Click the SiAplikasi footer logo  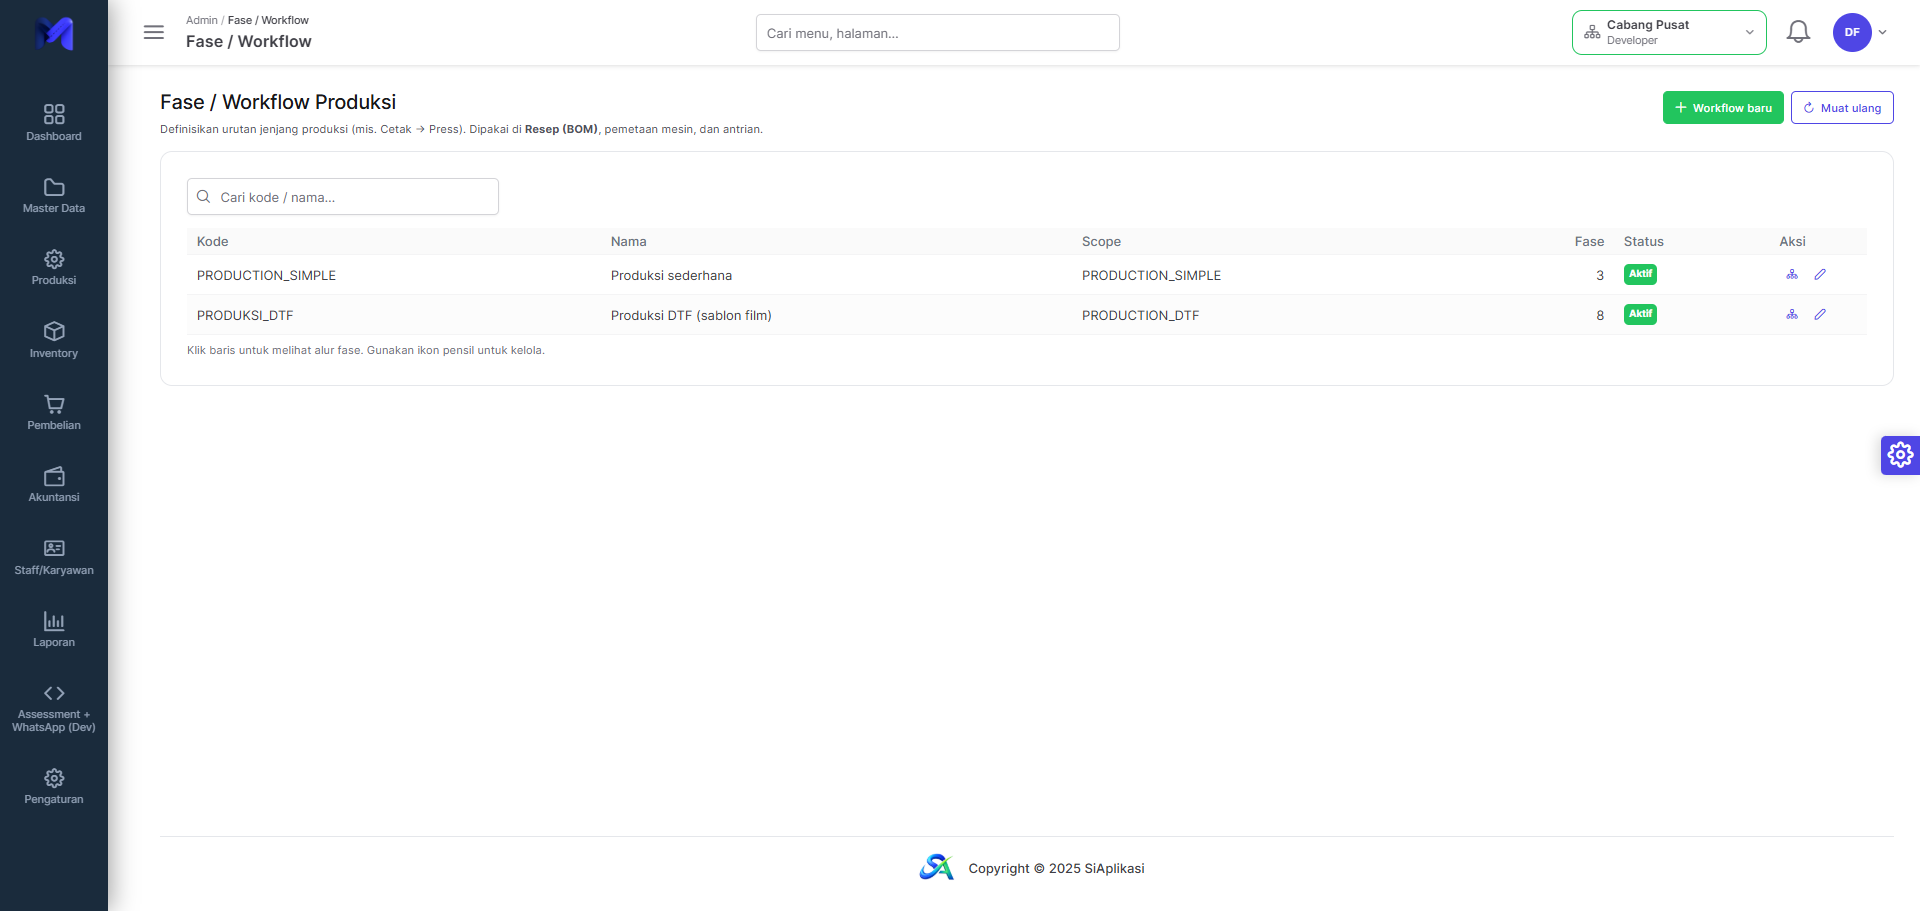(x=937, y=867)
